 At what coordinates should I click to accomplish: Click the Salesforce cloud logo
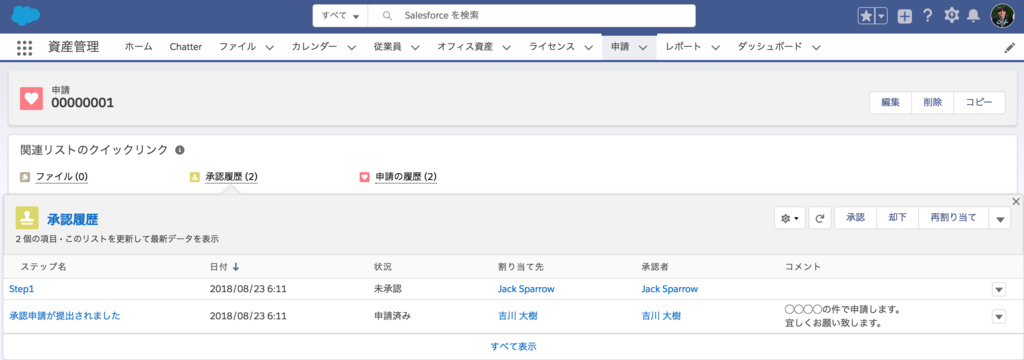pyautogui.click(x=26, y=15)
